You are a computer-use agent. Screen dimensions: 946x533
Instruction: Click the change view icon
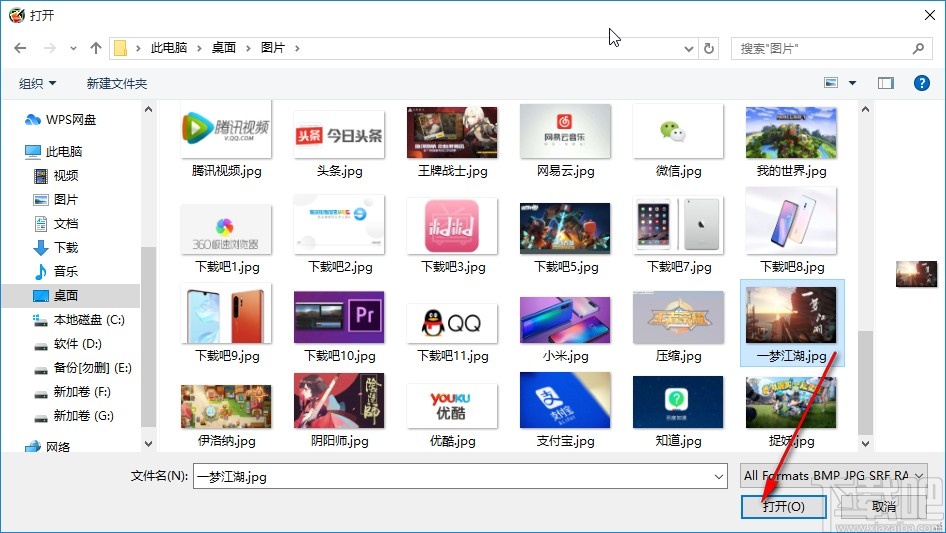click(x=831, y=83)
